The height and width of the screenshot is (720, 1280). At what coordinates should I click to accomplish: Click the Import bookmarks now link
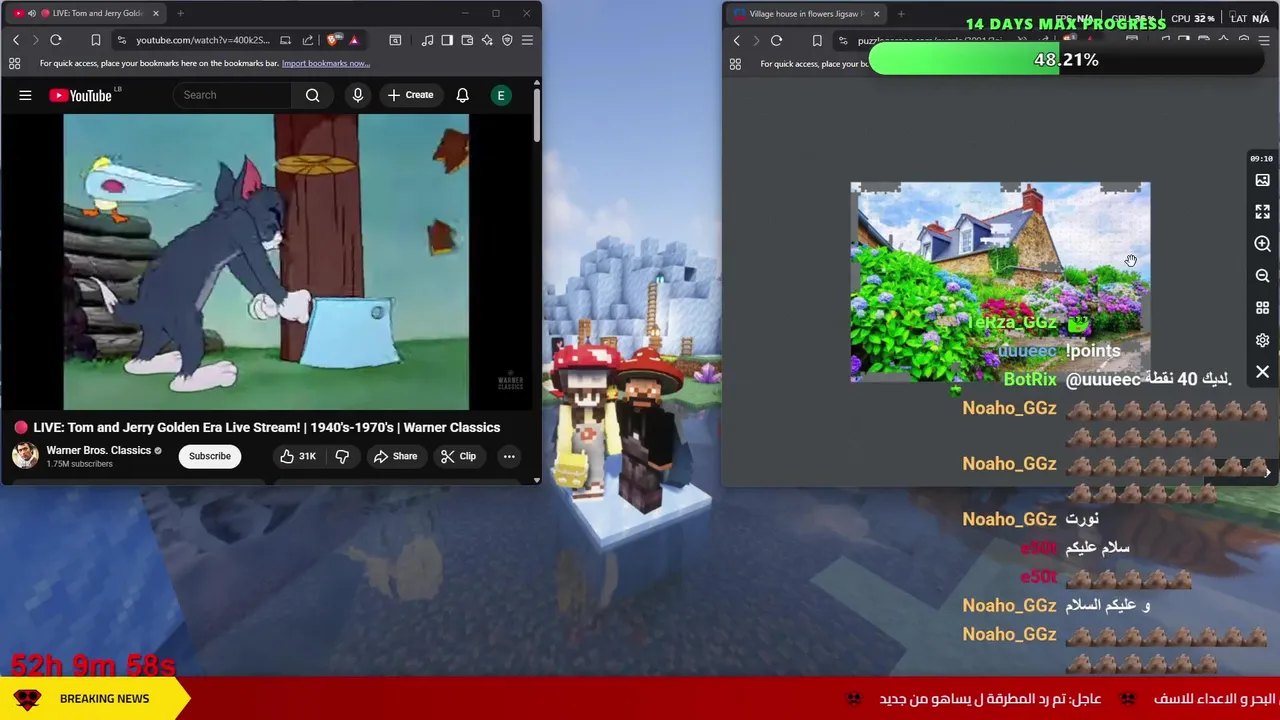tap(325, 63)
